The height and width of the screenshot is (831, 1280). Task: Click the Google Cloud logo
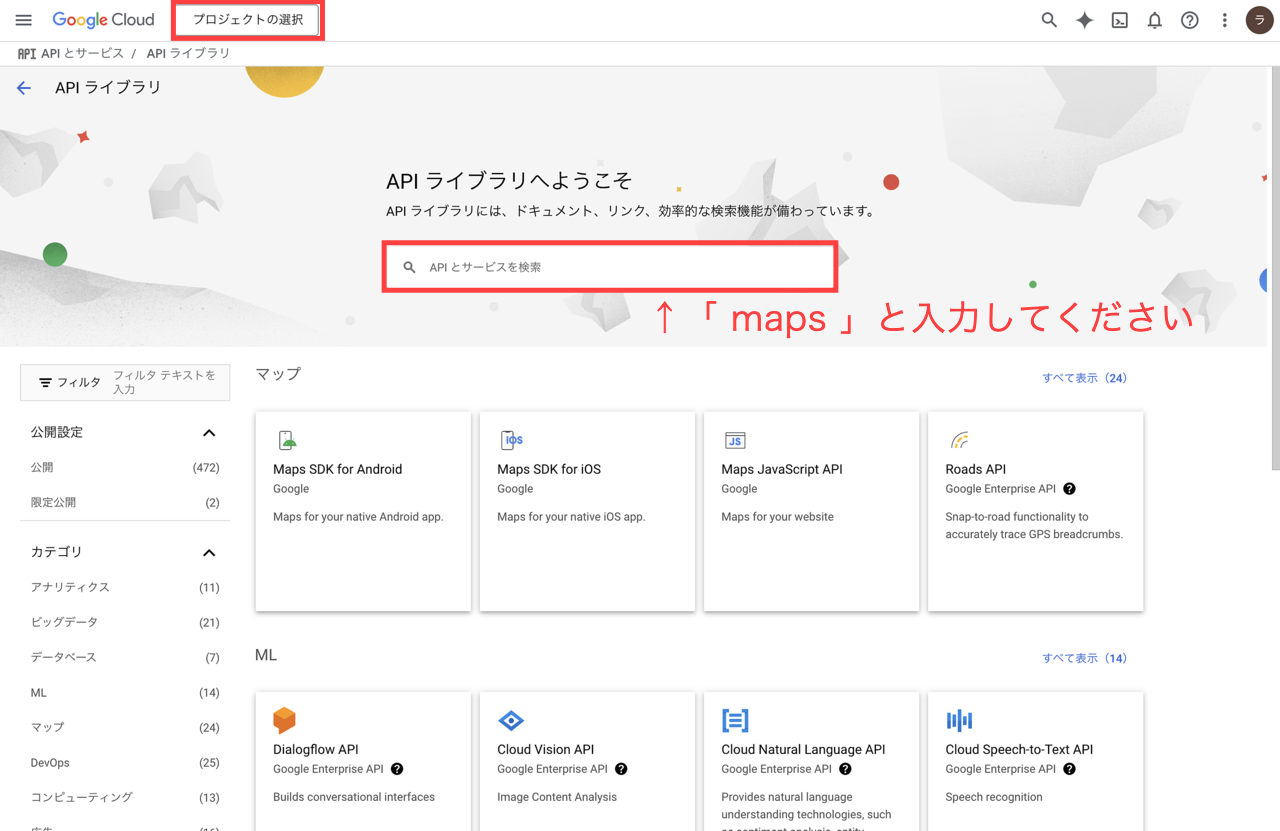[103, 20]
